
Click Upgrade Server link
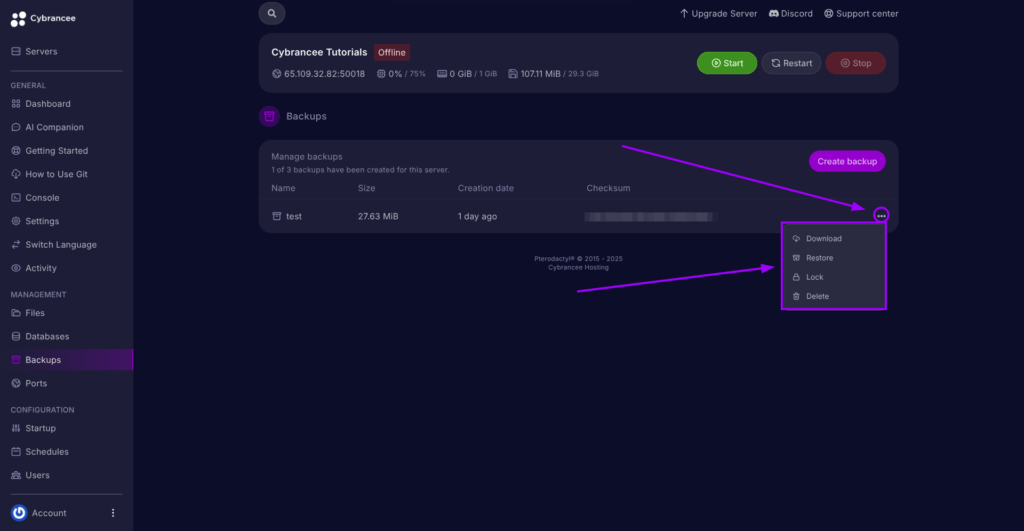tap(718, 14)
